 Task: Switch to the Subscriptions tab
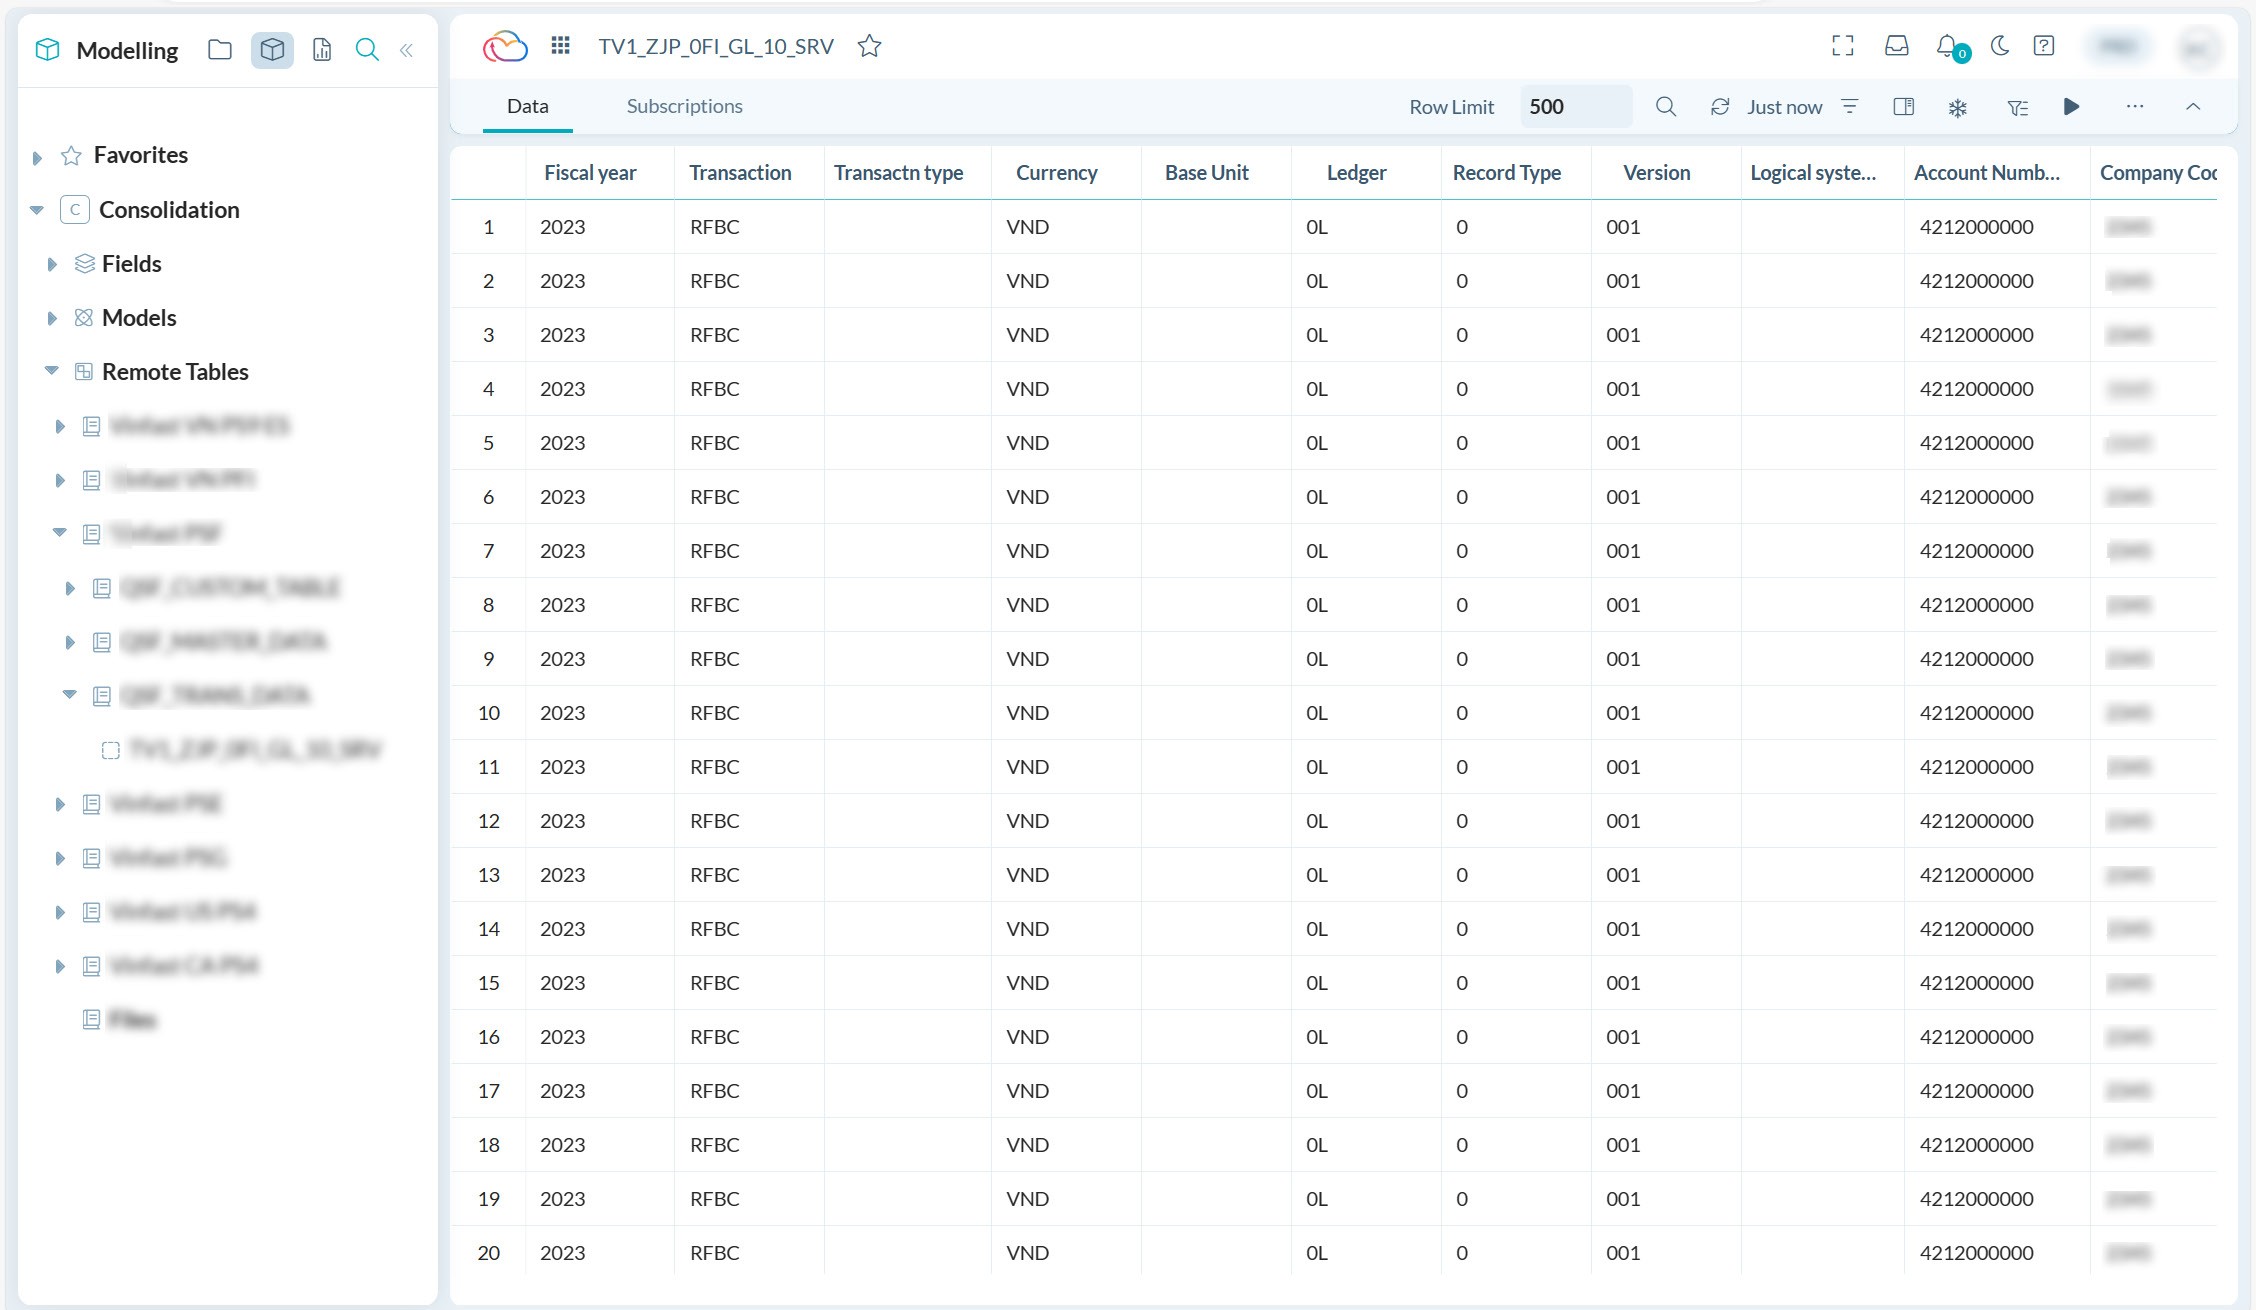[684, 106]
